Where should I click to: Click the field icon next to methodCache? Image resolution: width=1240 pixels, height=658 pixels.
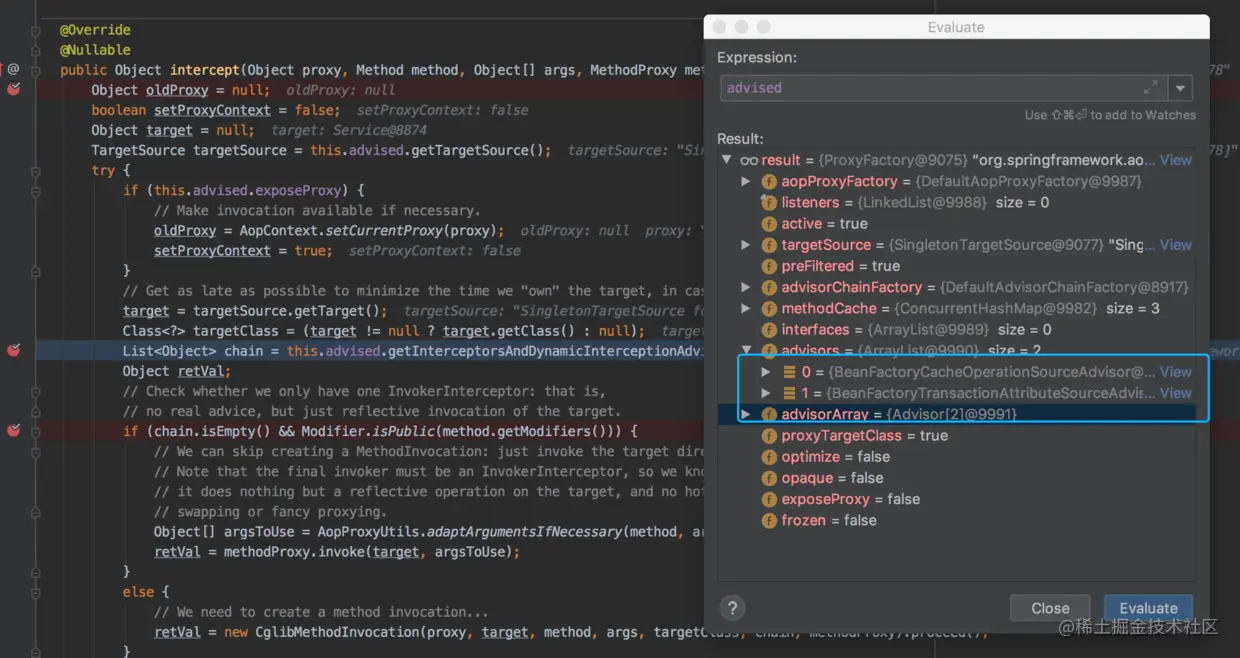(x=769, y=309)
